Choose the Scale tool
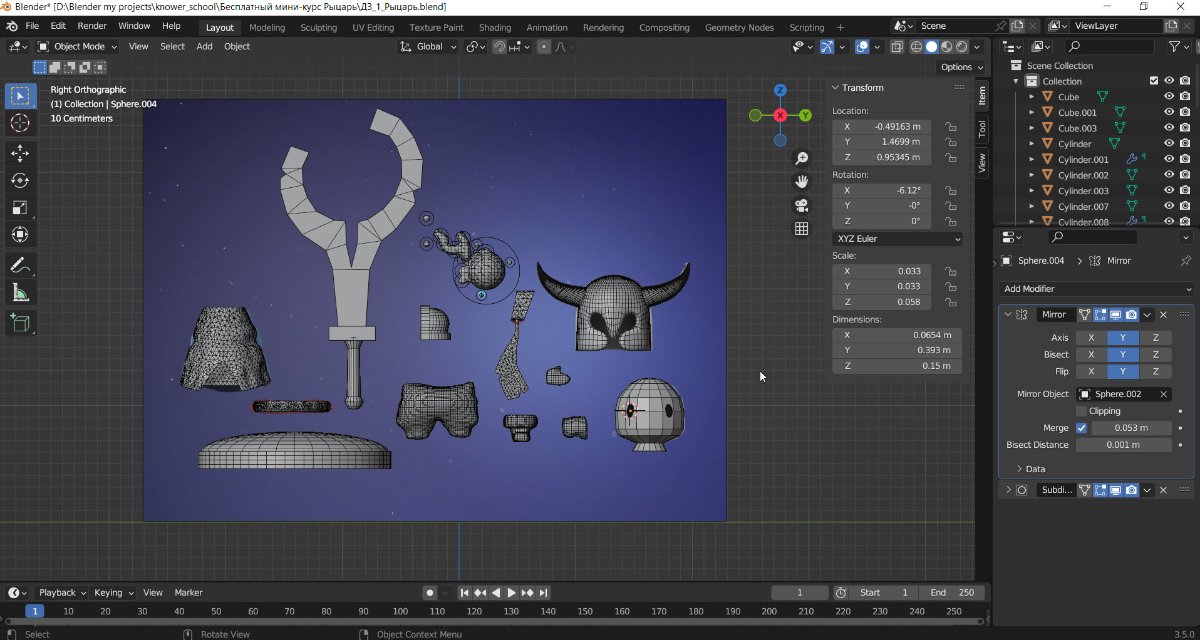The height and width of the screenshot is (640, 1200). 19,208
